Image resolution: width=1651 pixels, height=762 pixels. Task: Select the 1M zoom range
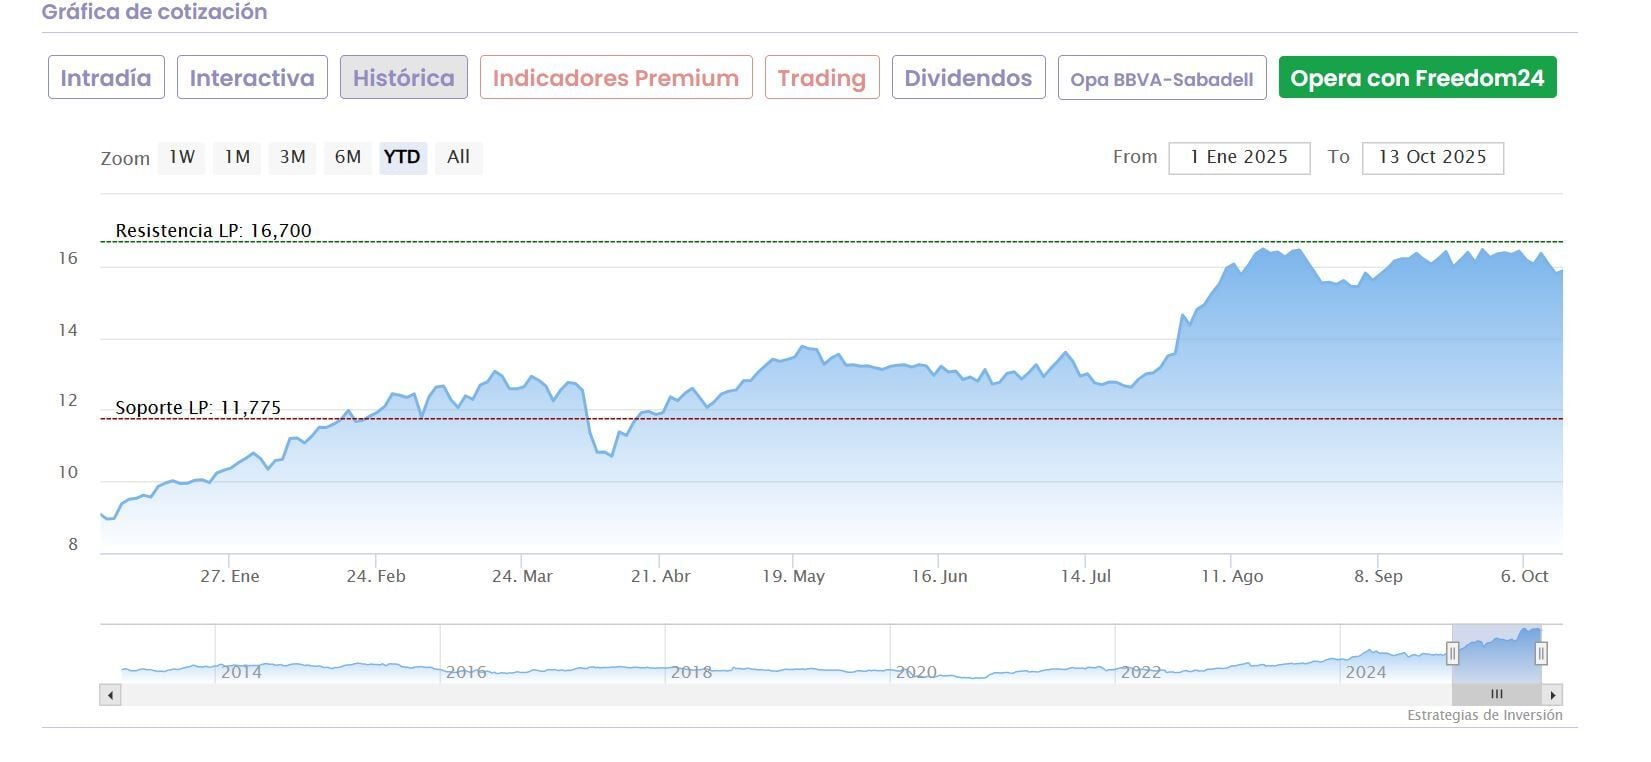tap(237, 157)
